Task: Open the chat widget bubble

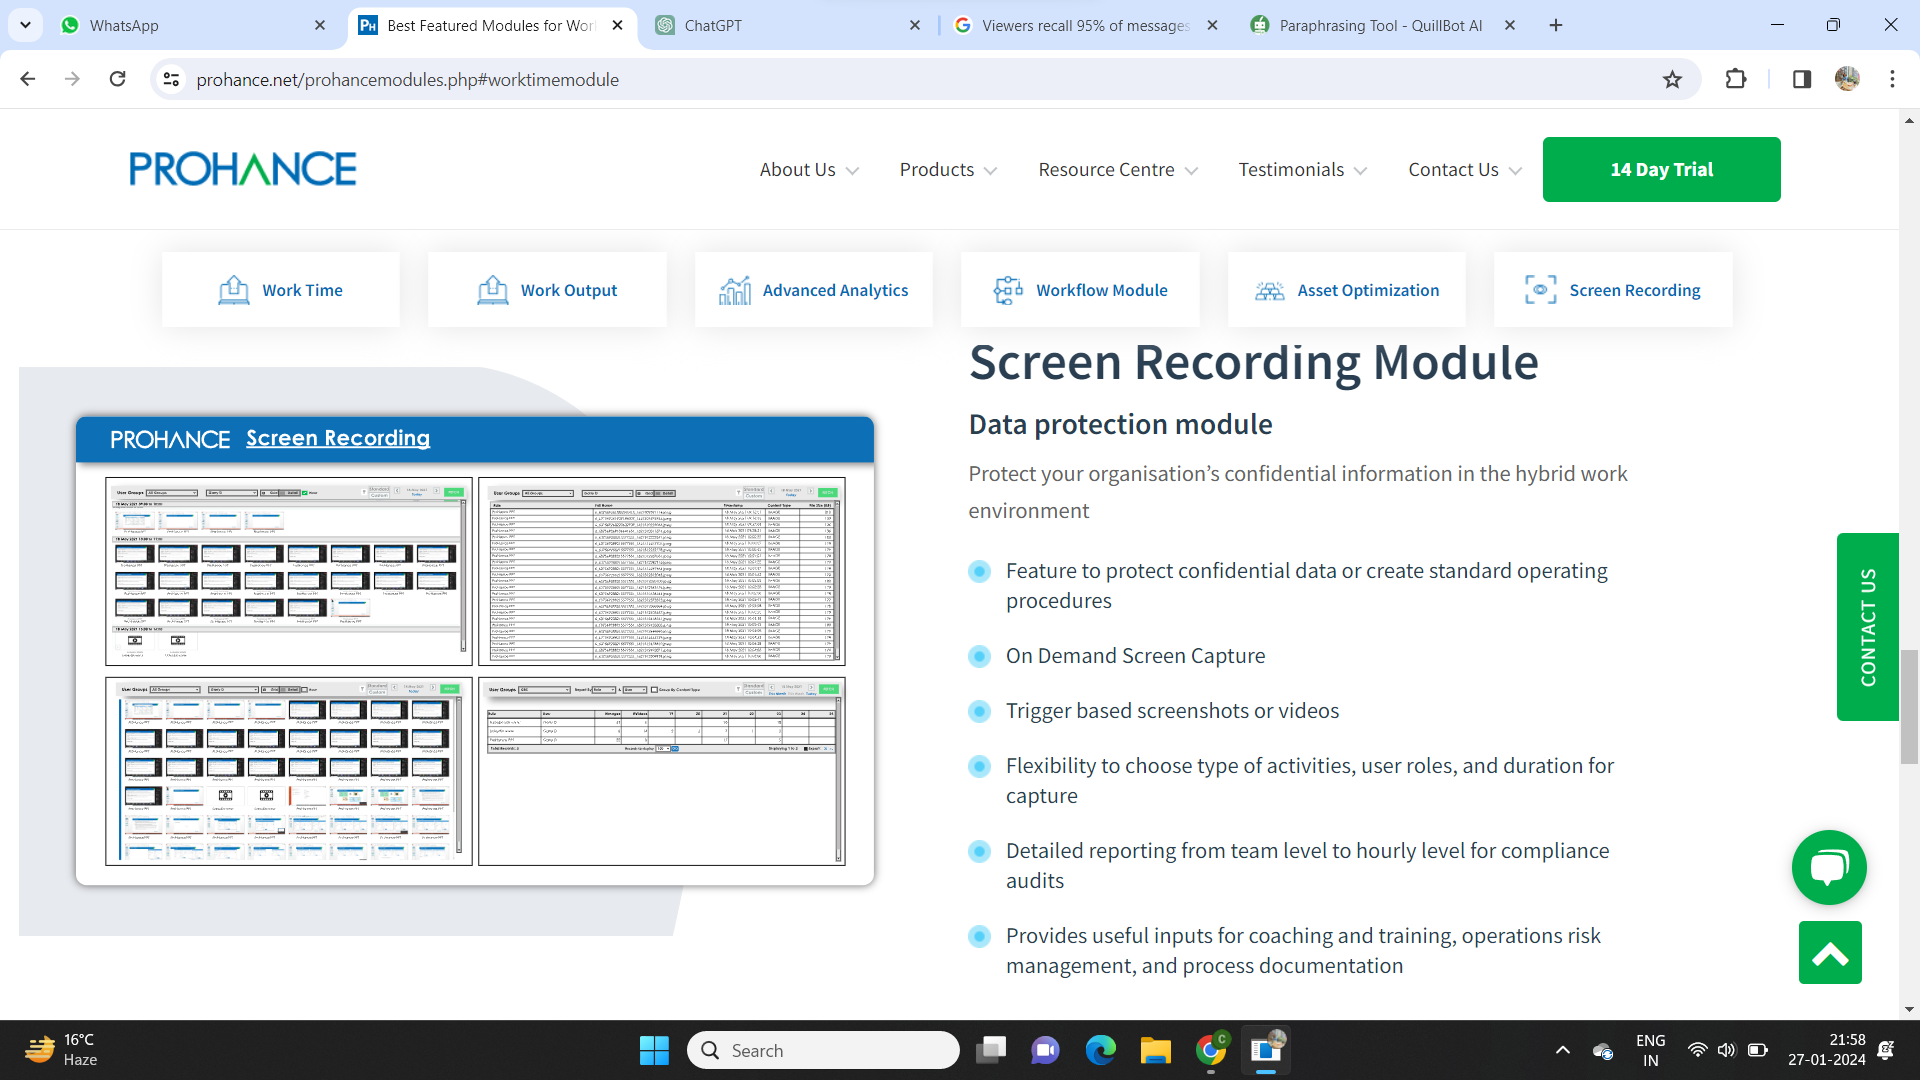Action: (x=1828, y=867)
